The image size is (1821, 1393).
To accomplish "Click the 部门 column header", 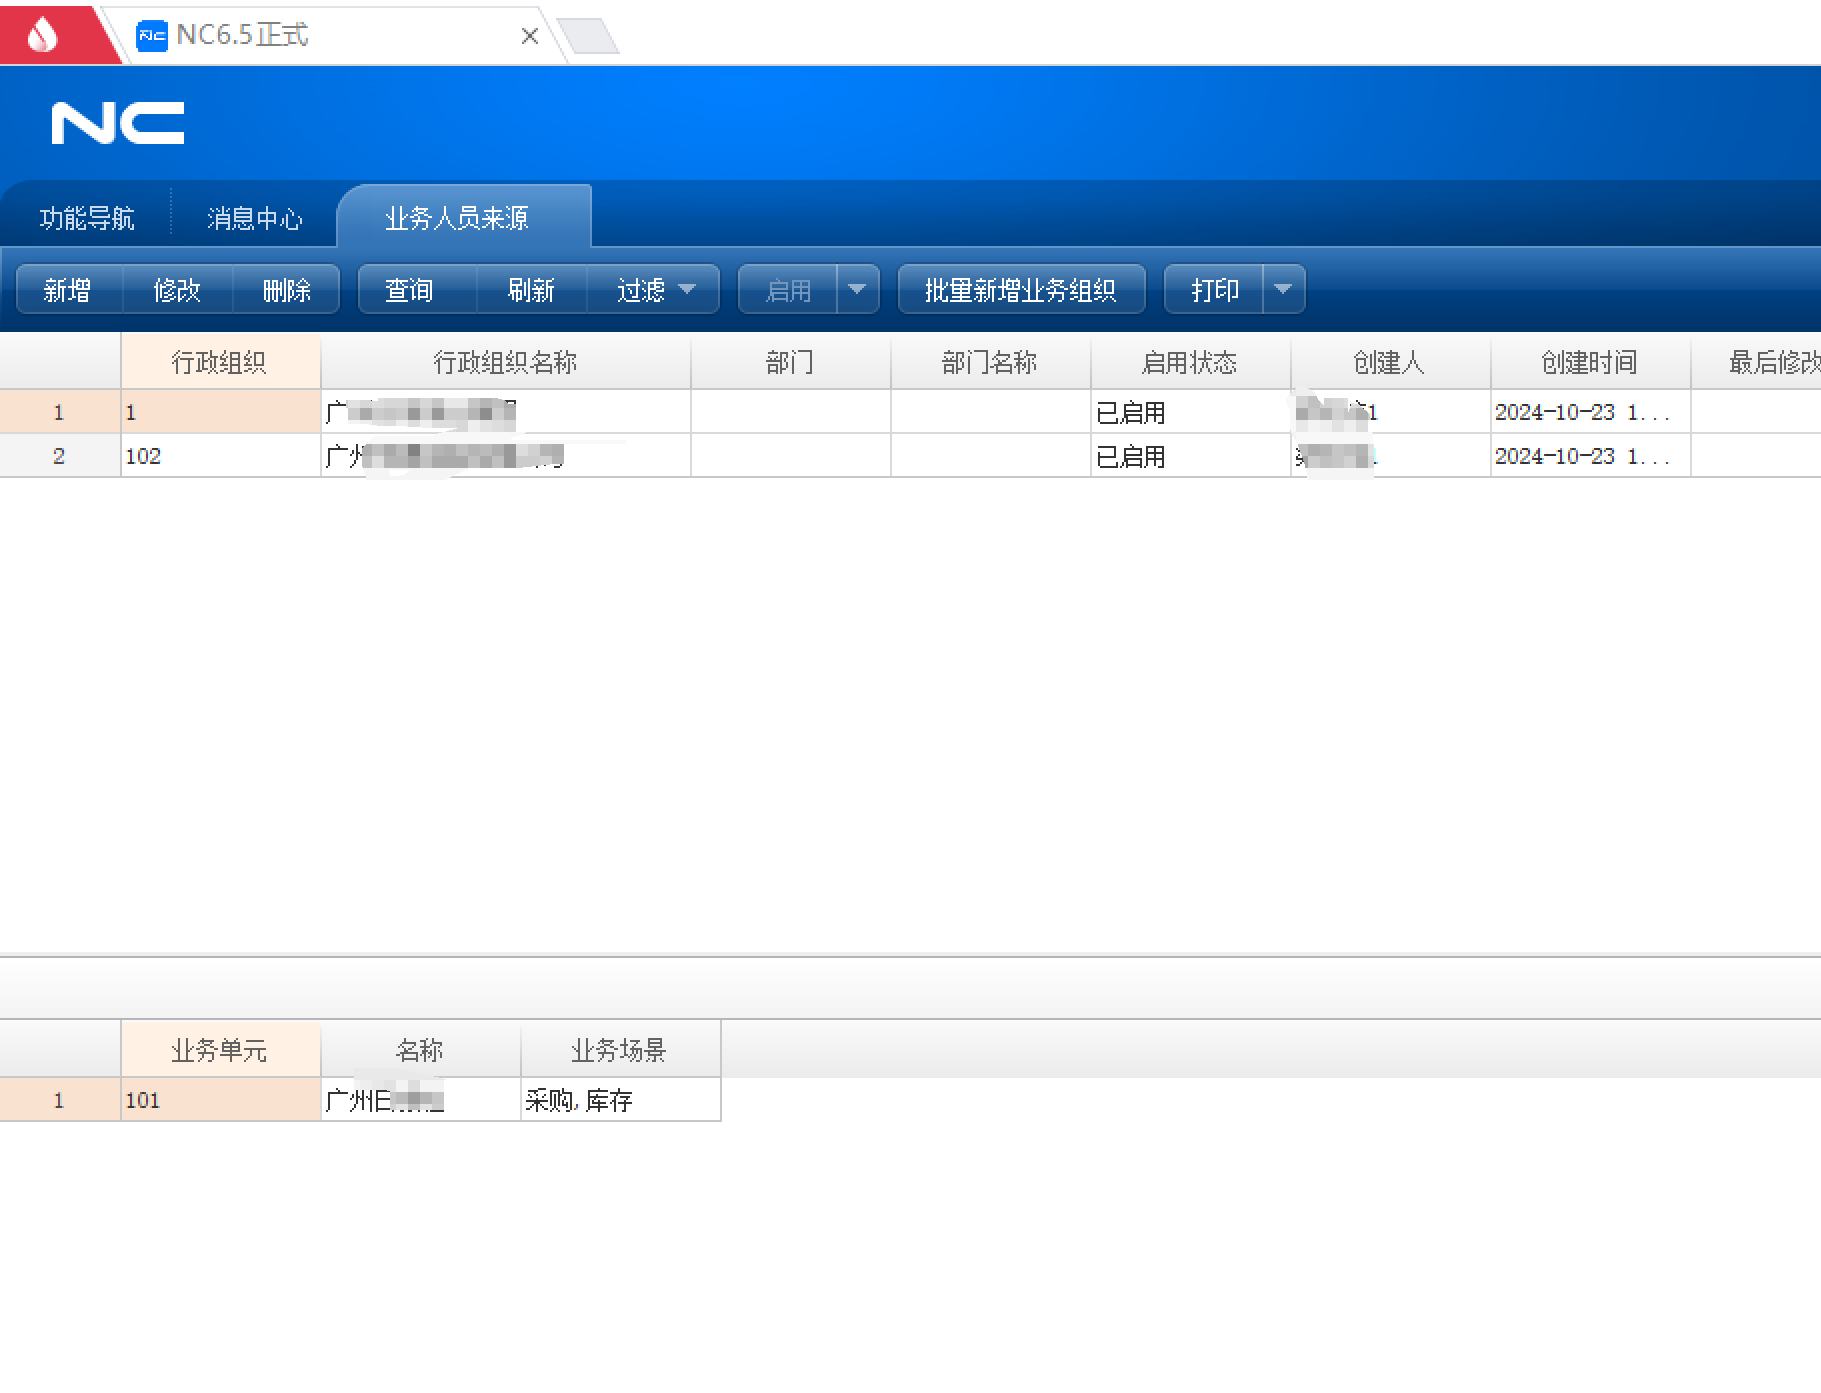I will [790, 362].
